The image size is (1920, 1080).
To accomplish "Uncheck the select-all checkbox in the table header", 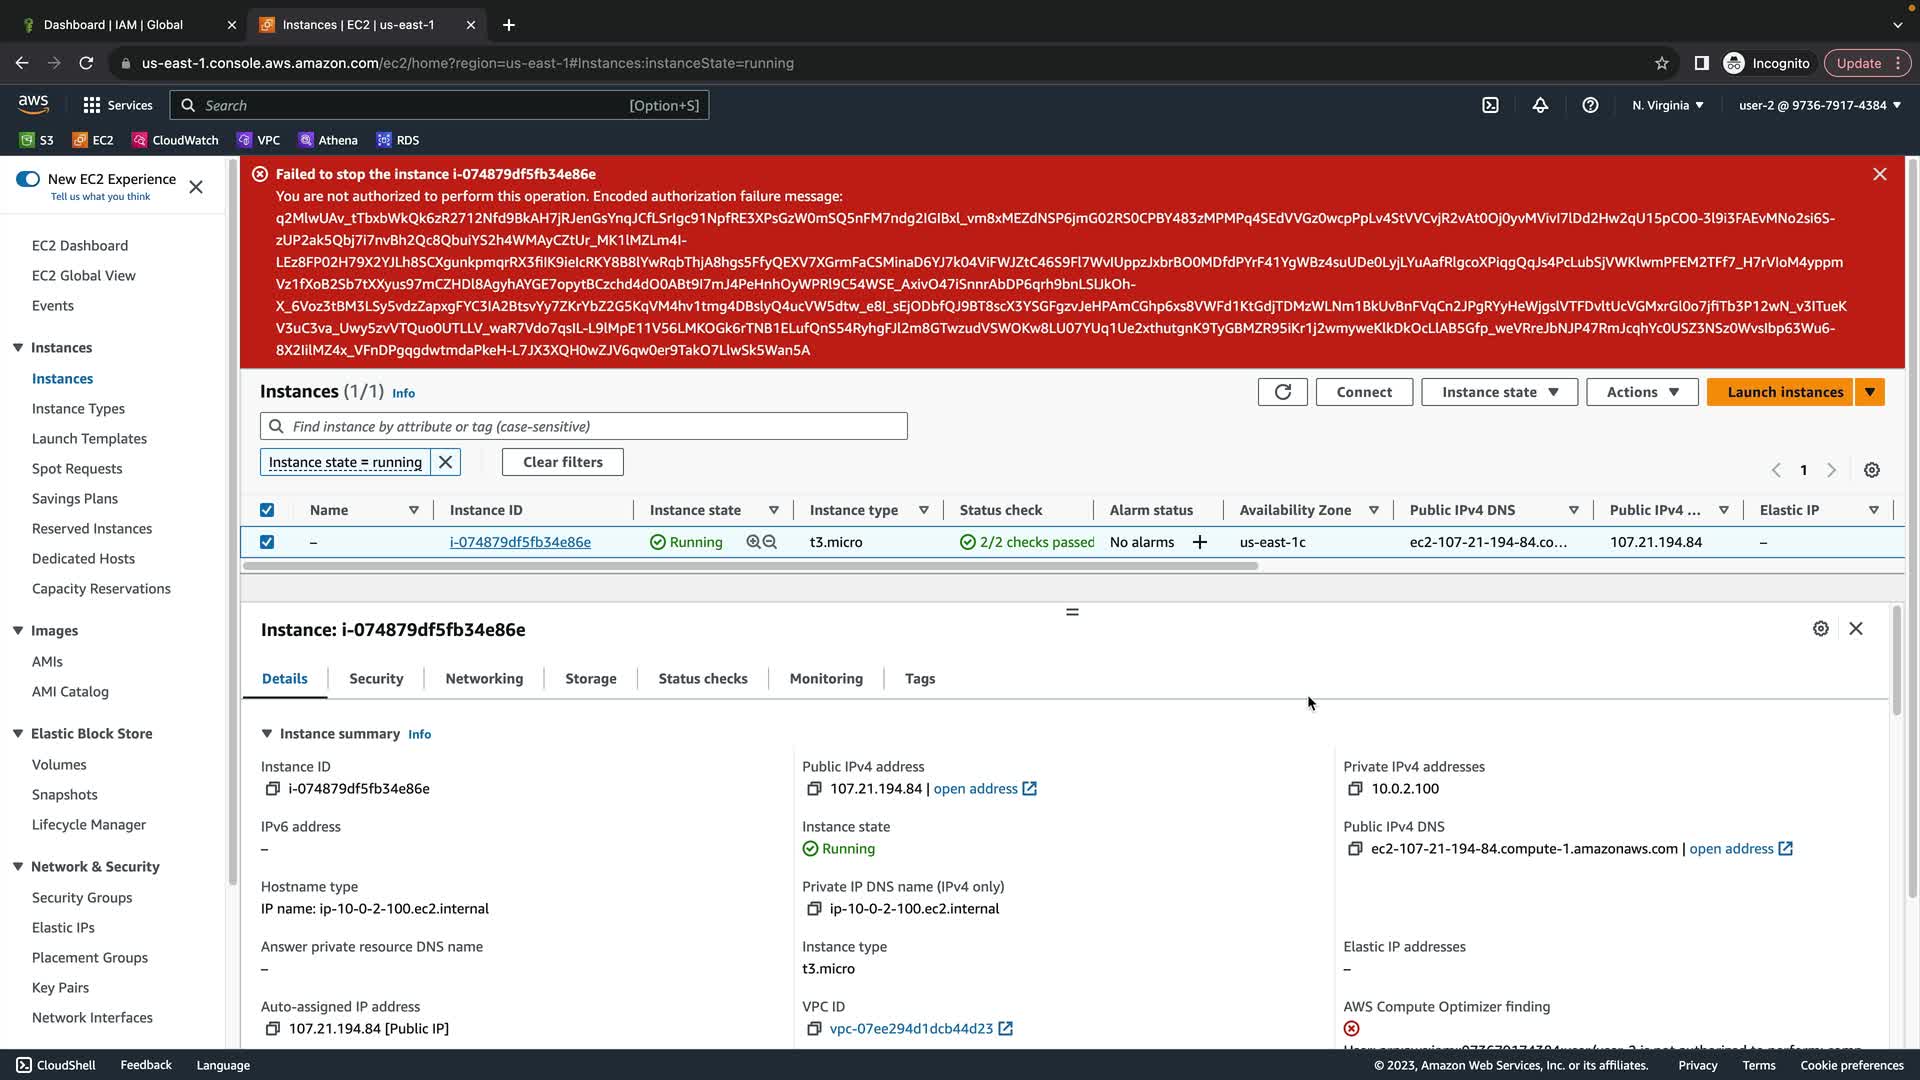I will pos(267,510).
